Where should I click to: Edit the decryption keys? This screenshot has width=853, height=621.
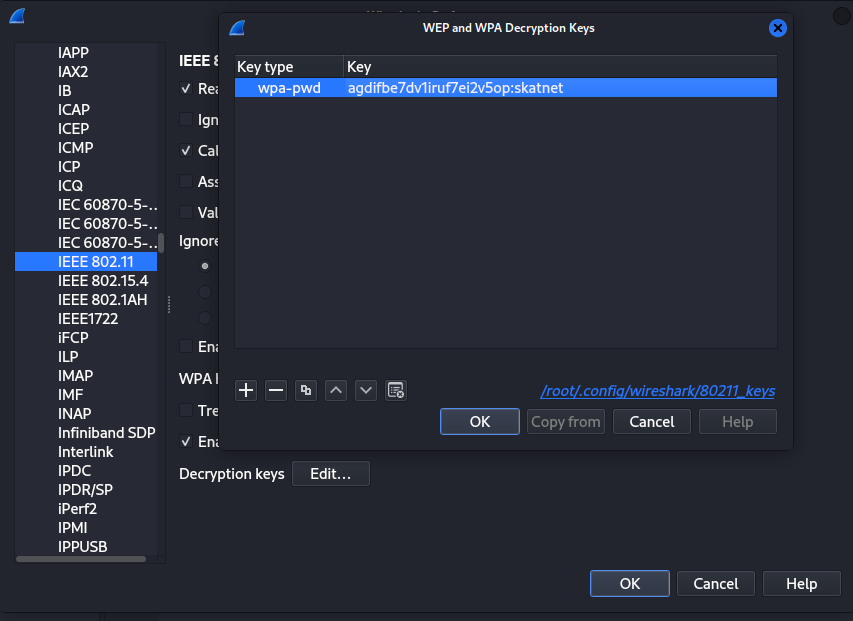[331, 474]
